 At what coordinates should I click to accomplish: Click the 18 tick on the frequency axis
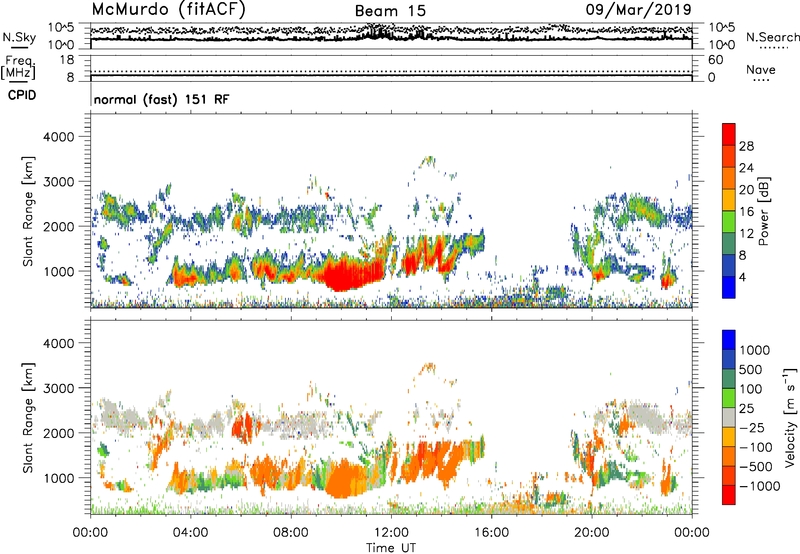coord(67,60)
